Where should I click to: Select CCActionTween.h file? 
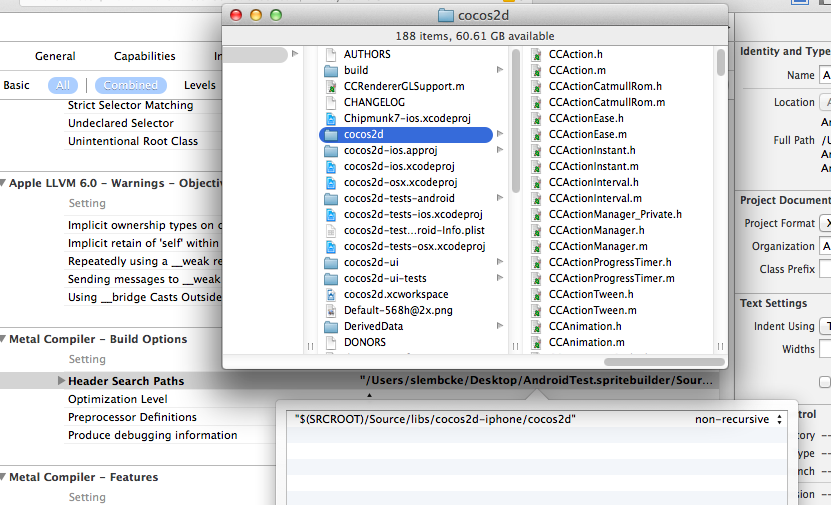tap(591, 294)
